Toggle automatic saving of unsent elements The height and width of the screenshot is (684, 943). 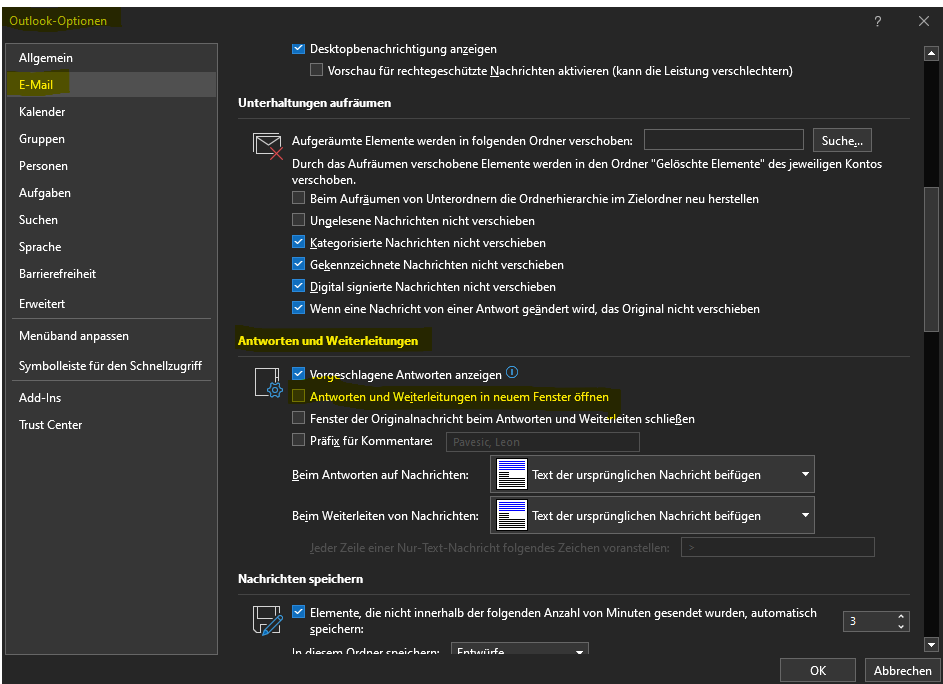point(298,612)
